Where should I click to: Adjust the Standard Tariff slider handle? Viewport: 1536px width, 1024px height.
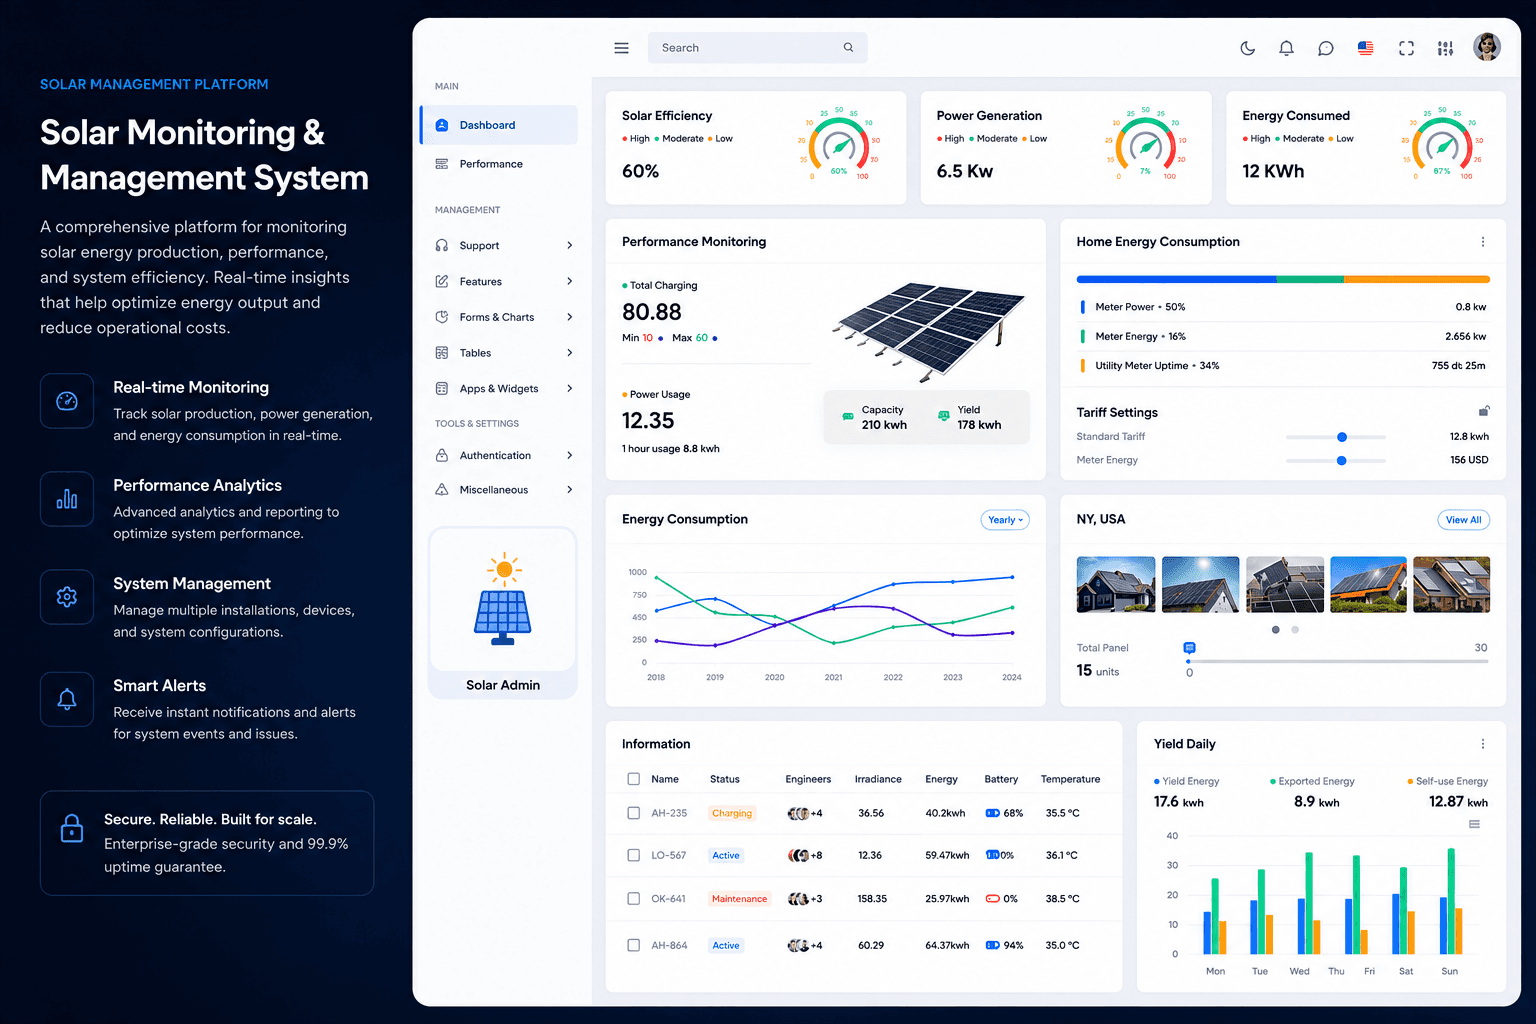[1342, 437]
